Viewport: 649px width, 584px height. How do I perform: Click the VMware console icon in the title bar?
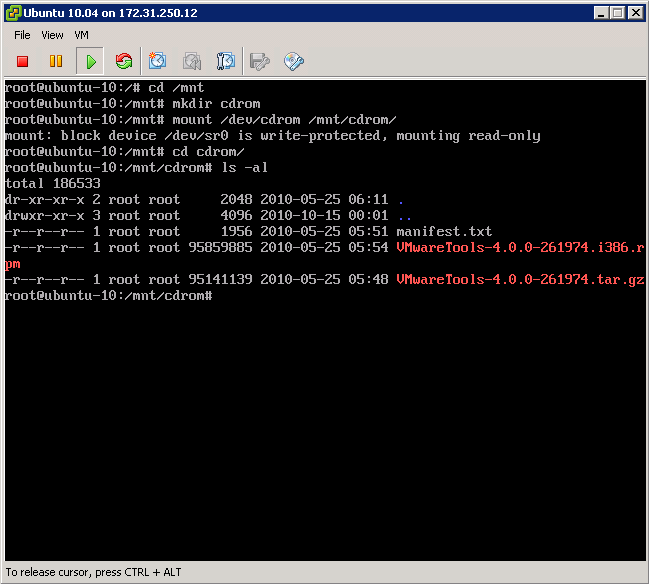[x=13, y=13]
